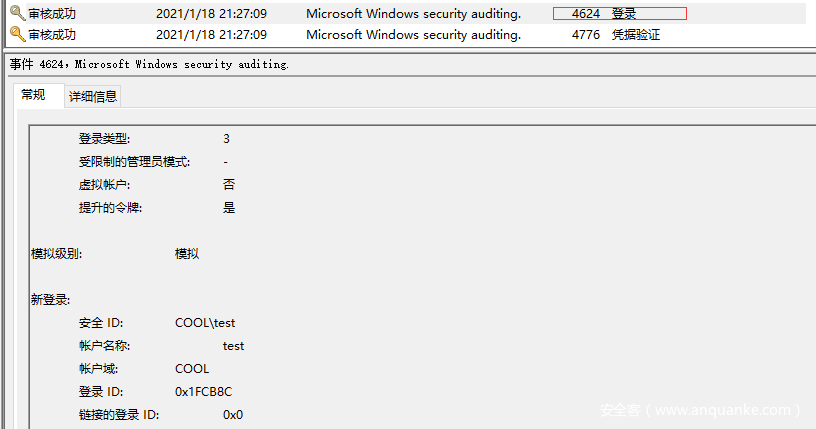
Task: Click the 帐户名称 test value
Action: (x=233, y=346)
